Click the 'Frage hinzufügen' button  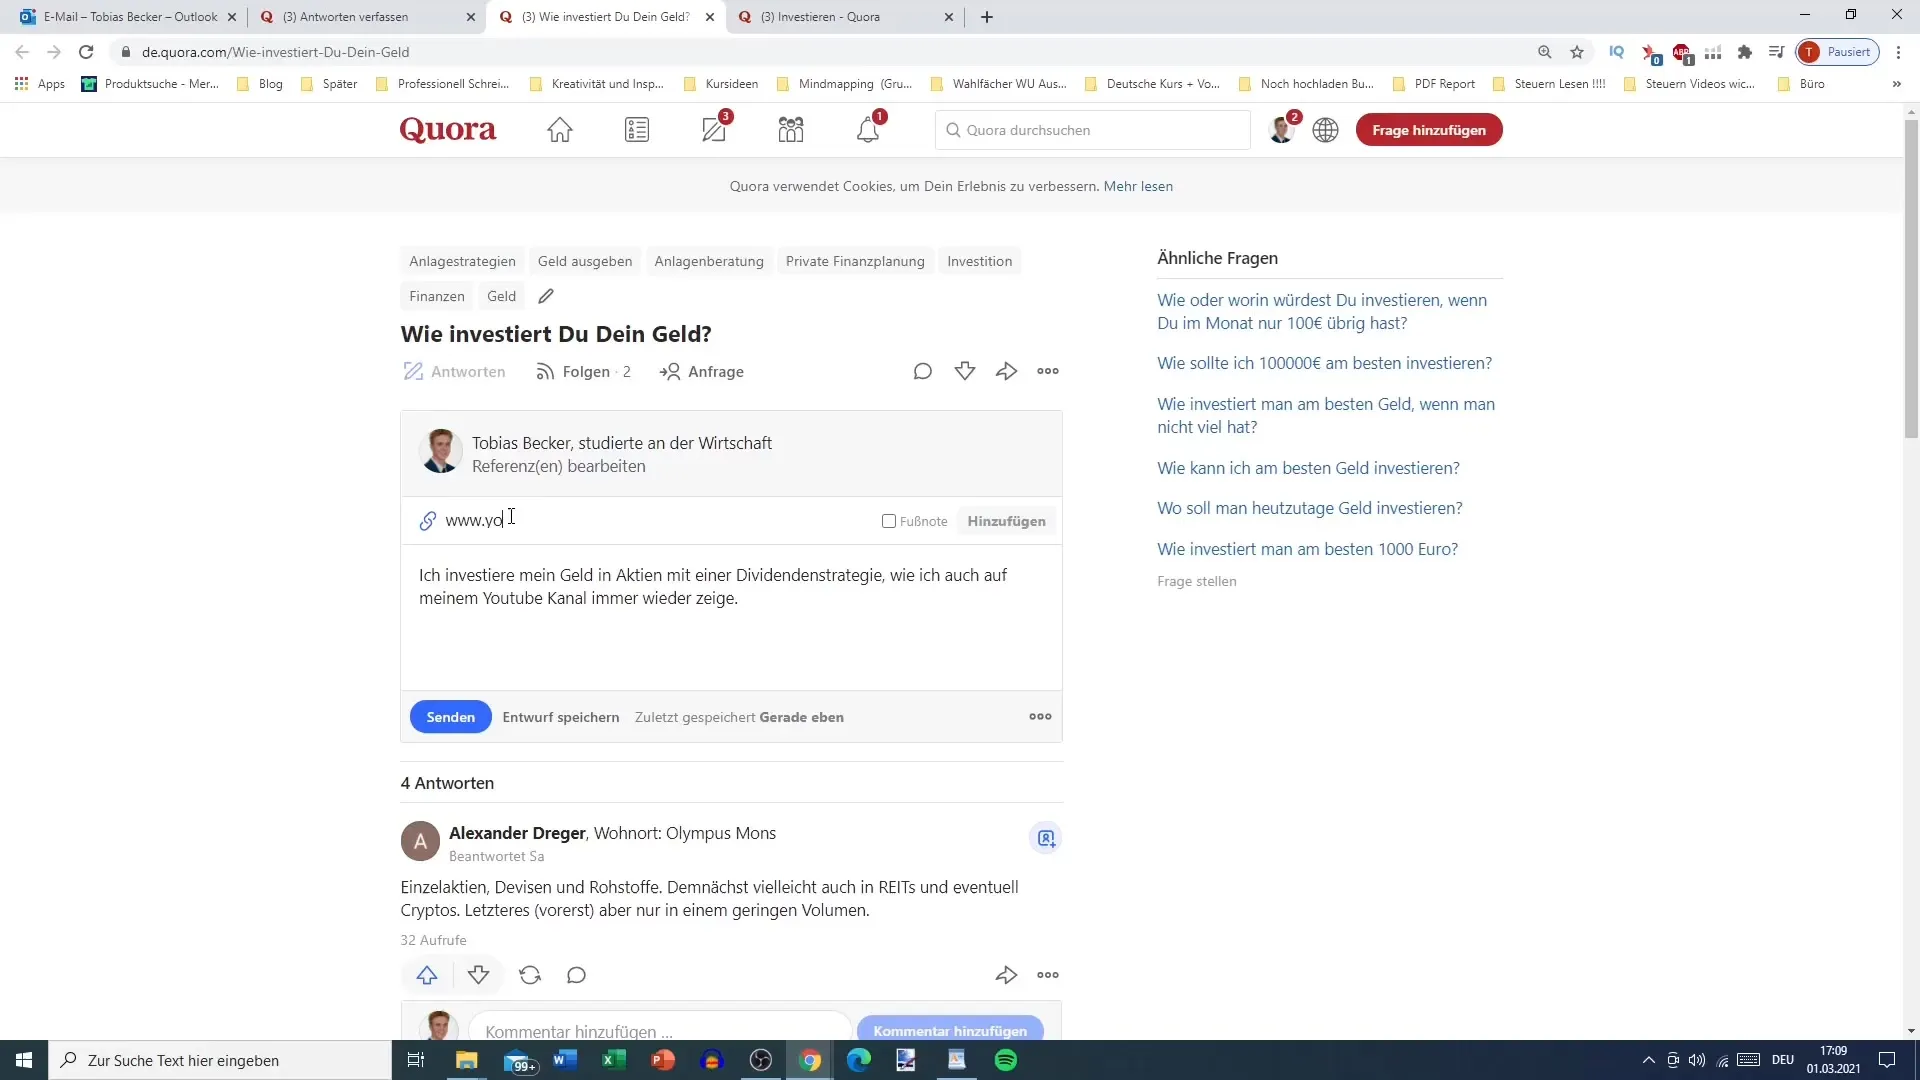[x=1429, y=130]
